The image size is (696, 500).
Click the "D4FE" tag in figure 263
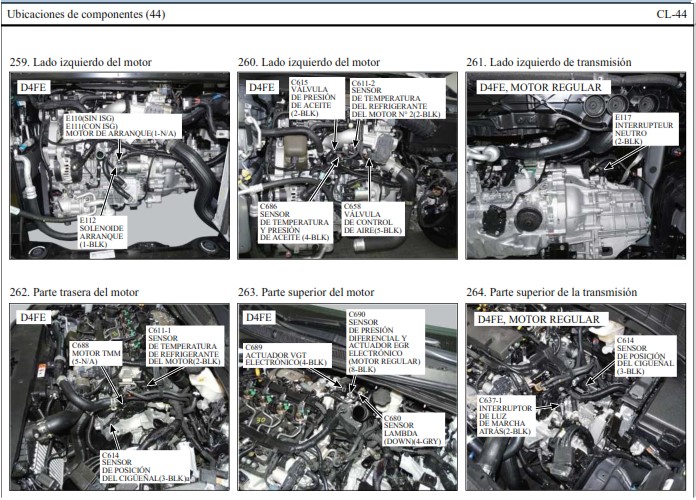259,317
